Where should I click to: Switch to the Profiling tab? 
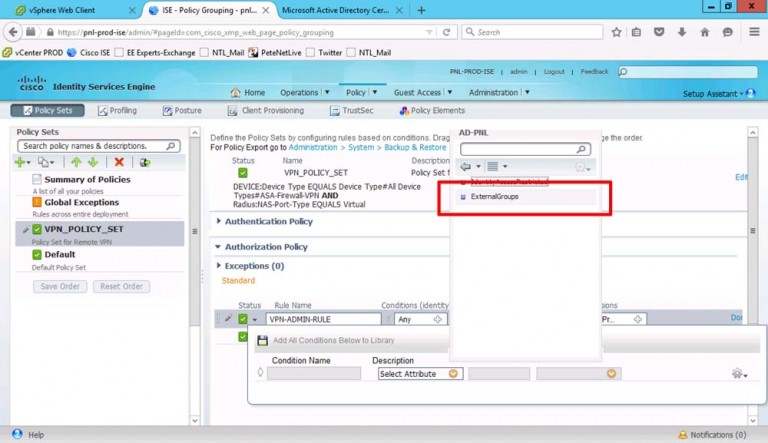click(117, 110)
